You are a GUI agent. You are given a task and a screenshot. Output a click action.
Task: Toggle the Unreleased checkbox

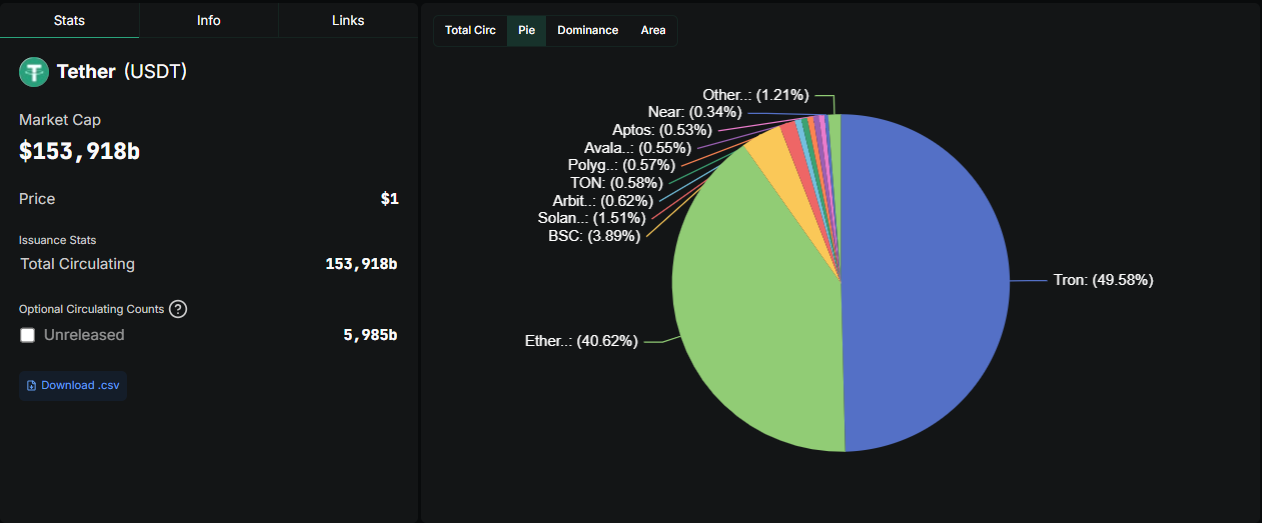[x=28, y=335]
